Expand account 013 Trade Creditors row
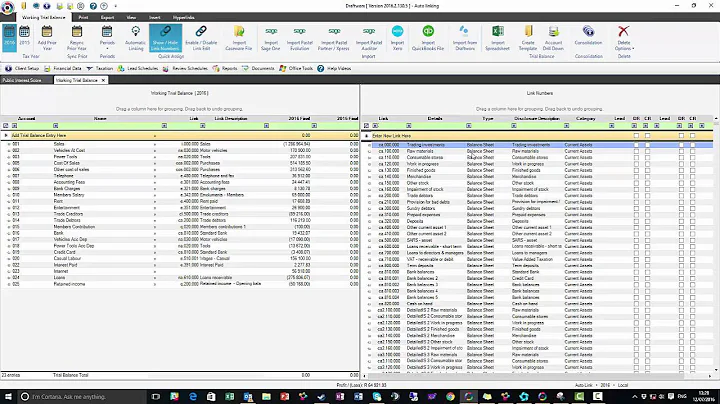Image resolution: width=720 pixels, height=404 pixels. [9, 214]
